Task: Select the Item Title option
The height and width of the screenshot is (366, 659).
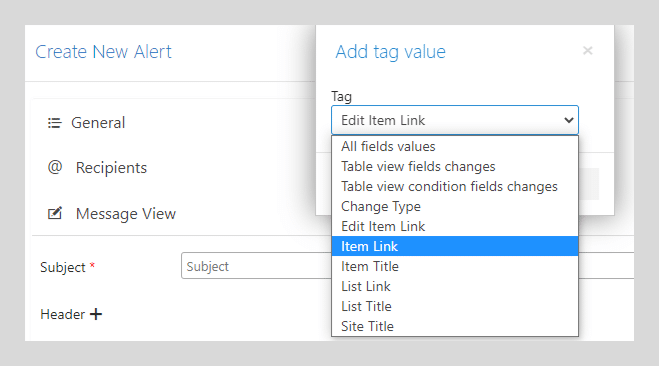Action: (x=455, y=266)
